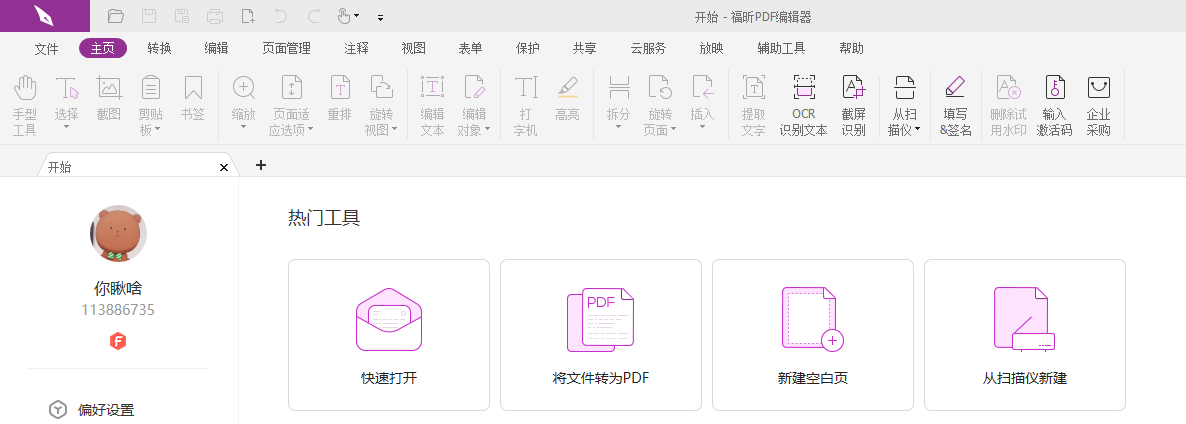Close the 开始 document tab
This screenshot has height=424, width=1186.
point(224,167)
